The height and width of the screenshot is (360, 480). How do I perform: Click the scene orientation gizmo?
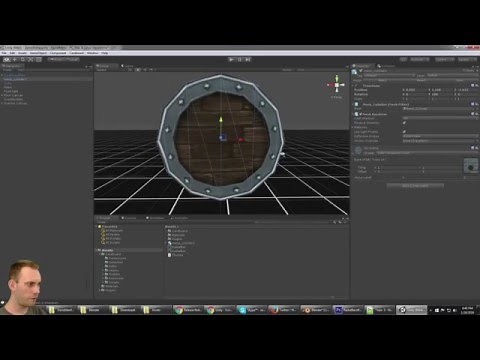tap(337, 85)
